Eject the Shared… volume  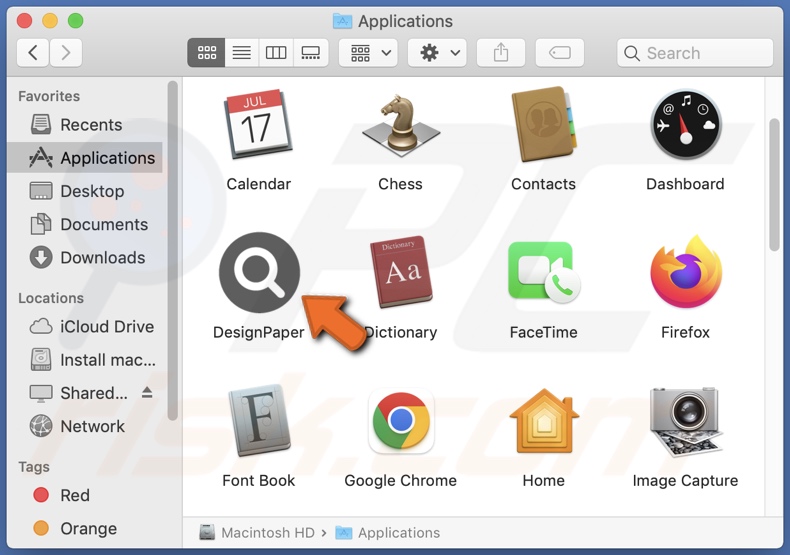click(x=147, y=392)
